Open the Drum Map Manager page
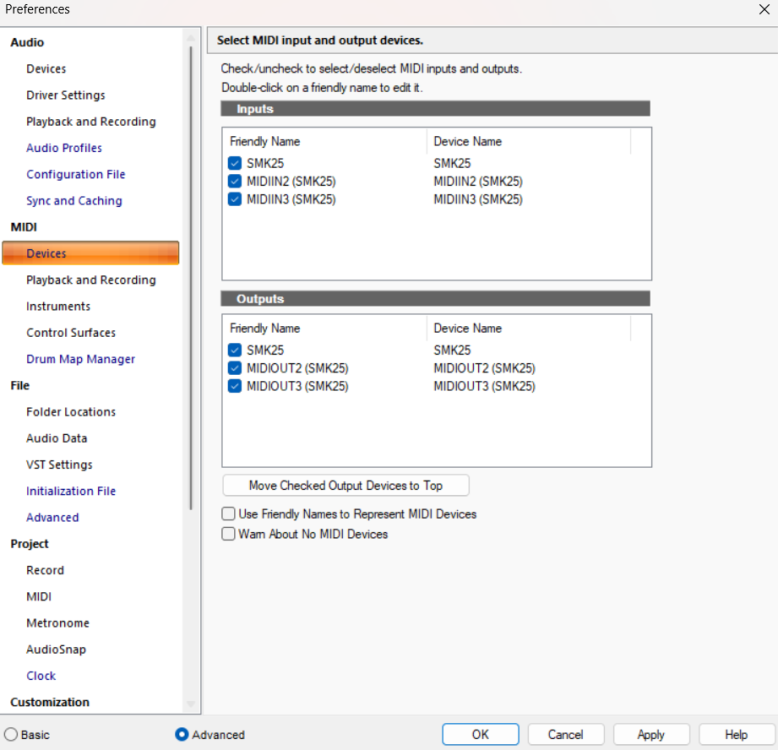 pyautogui.click(x=80, y=359)
